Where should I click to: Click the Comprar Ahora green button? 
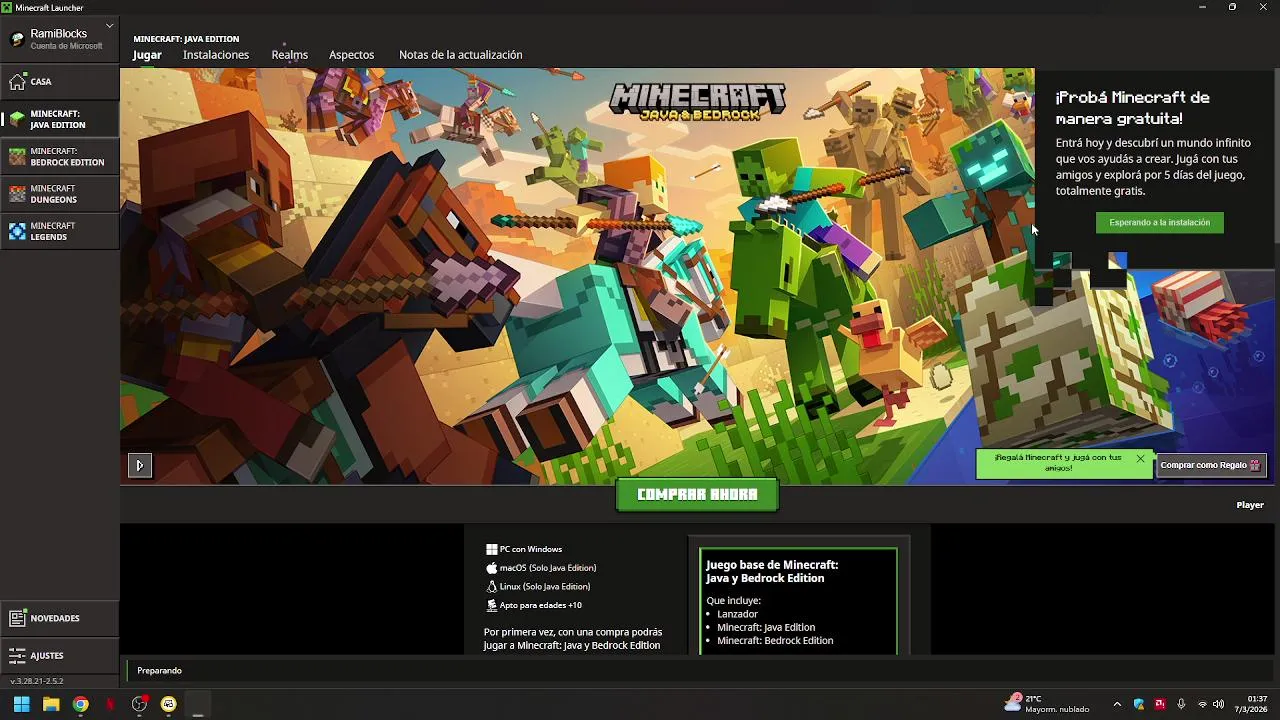[697, 494]
